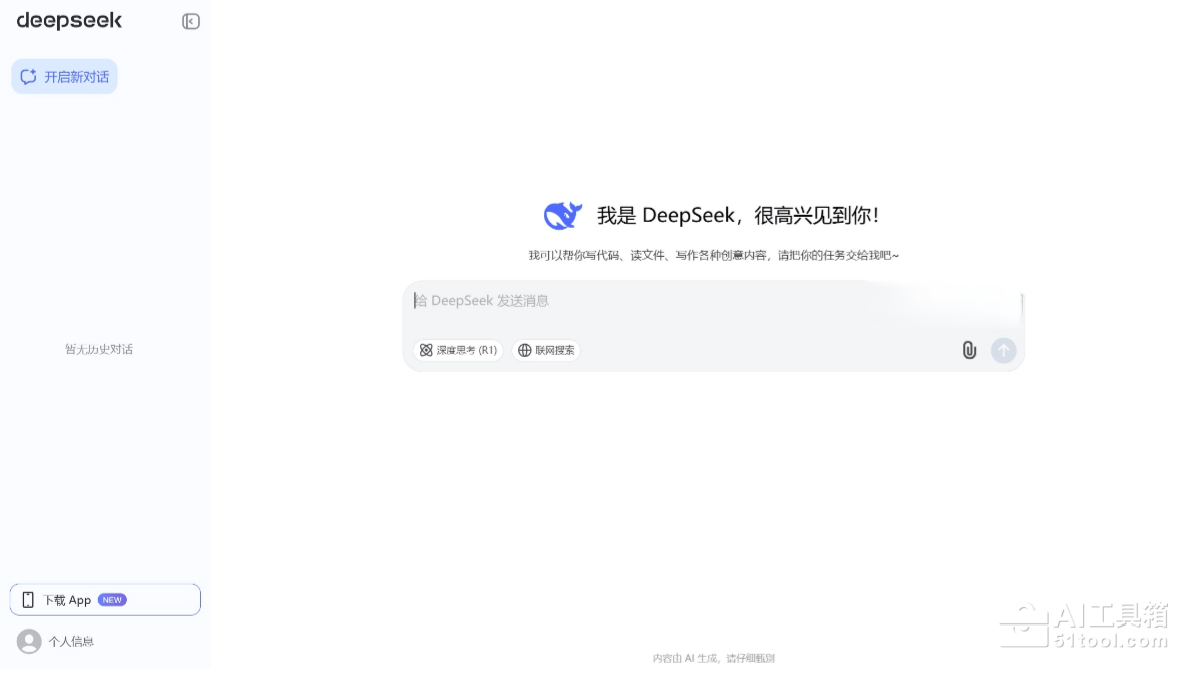Image resolution: width=1200 pixels, height=675 pixels.
Task: Click the 我是 DeepSeek greeting heading
Action: [x=737, y=216]
